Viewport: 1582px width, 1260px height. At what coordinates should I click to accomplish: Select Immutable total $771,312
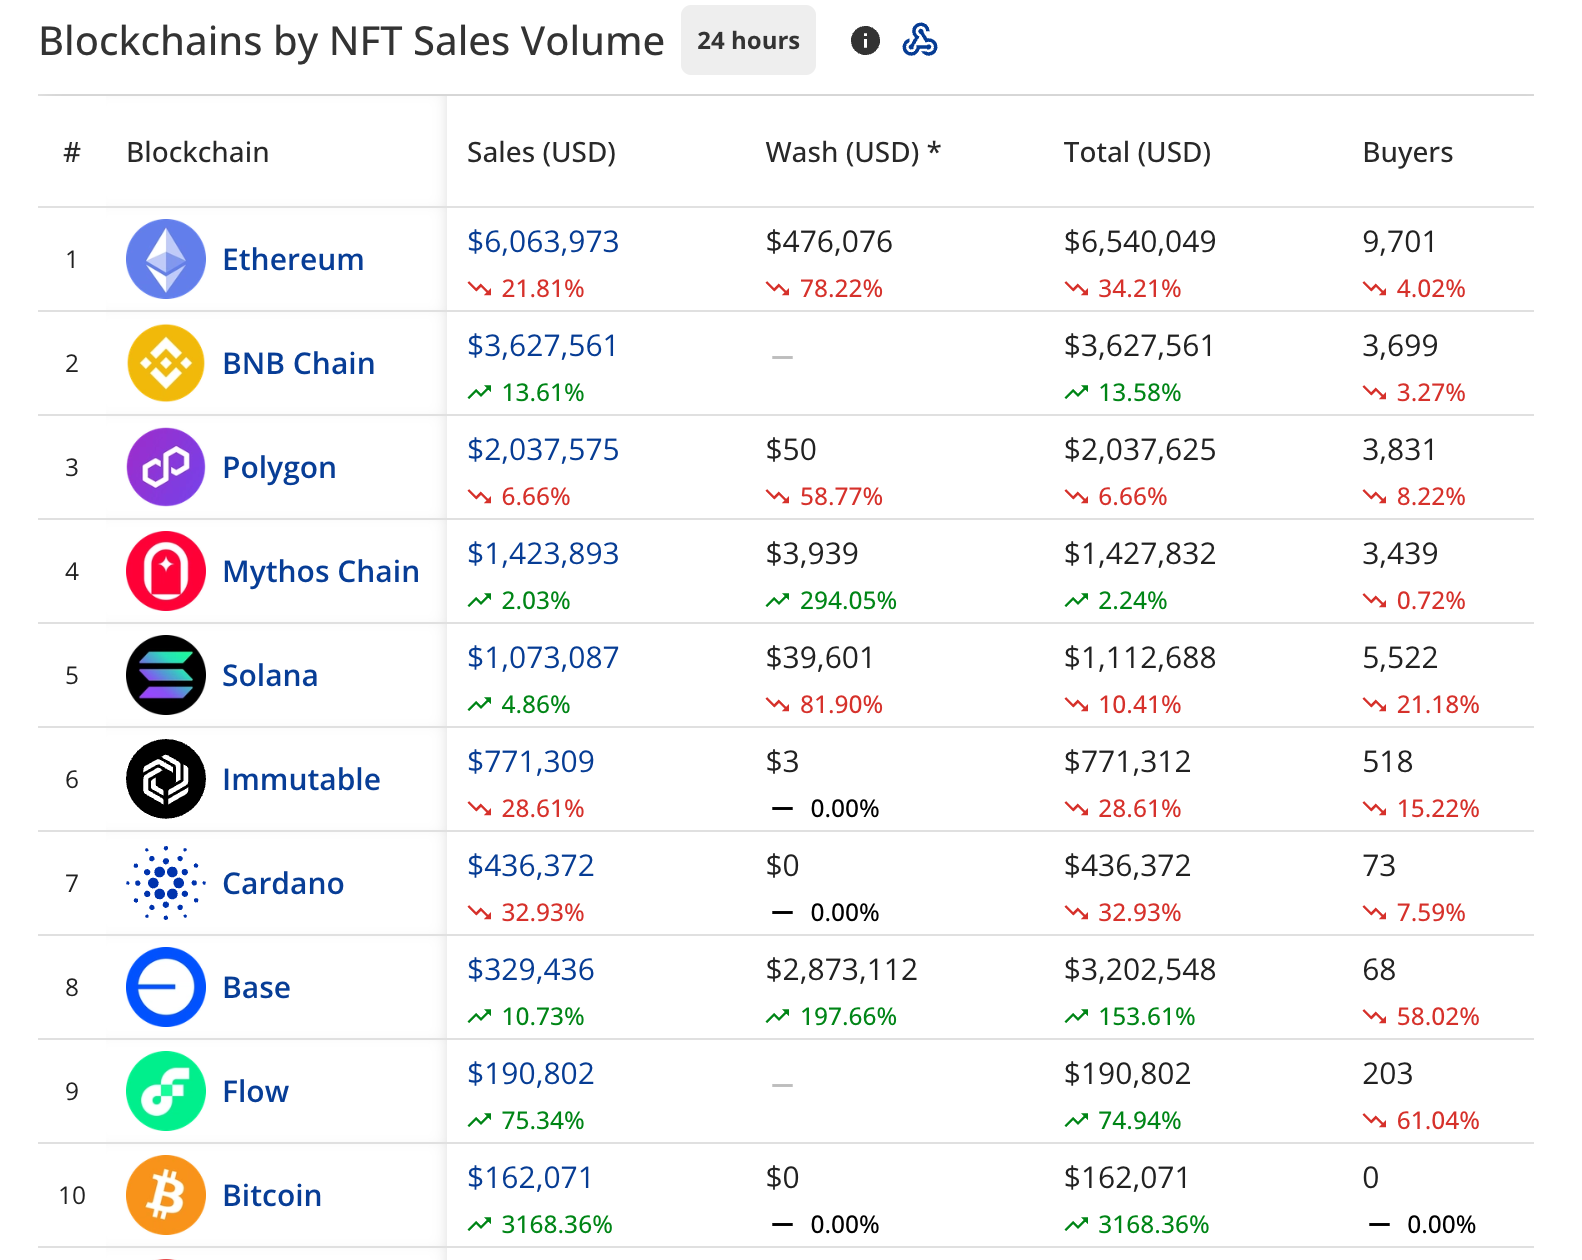pos(1127,761)
